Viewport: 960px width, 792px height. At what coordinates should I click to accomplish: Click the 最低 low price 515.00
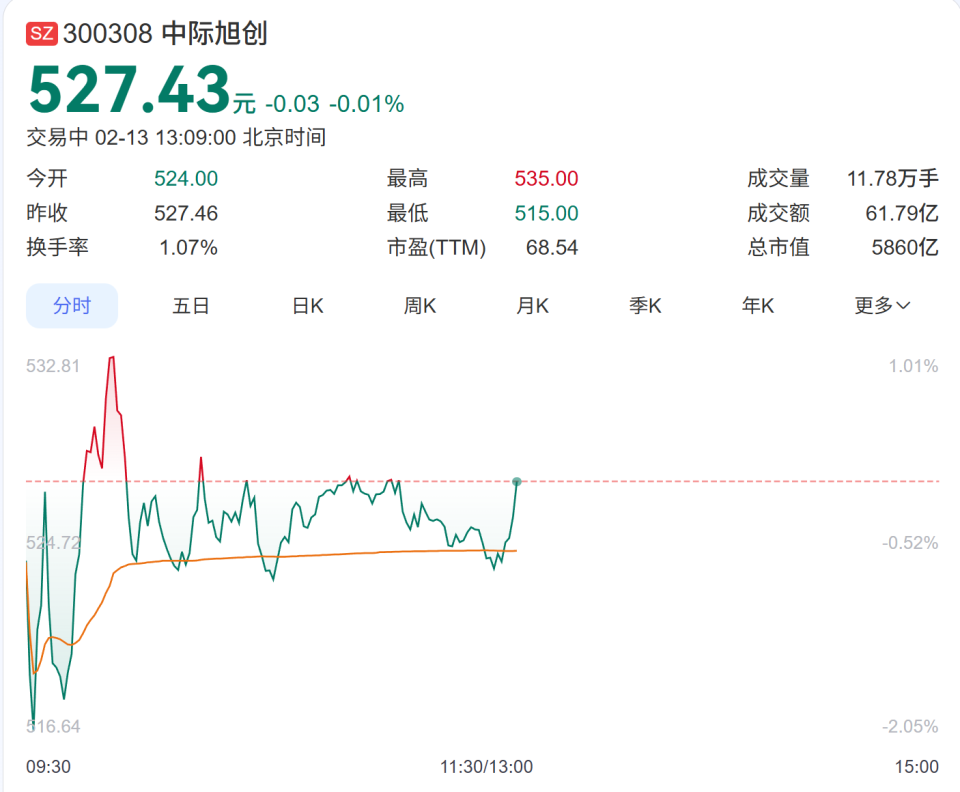(545, 212)
